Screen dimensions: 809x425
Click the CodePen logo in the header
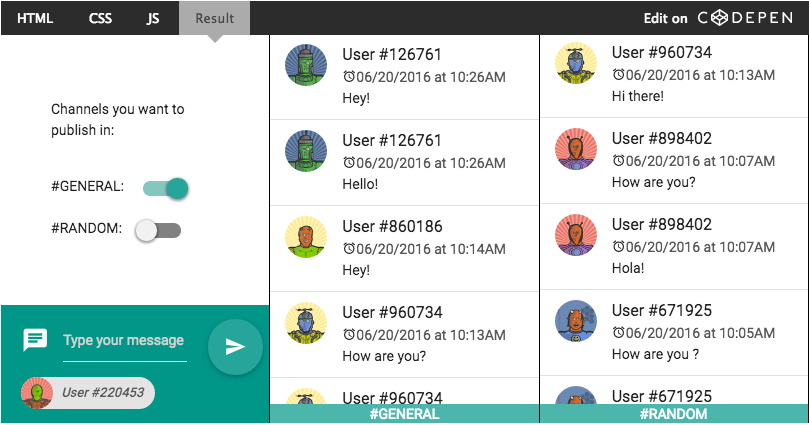click(x=746, y=18)
